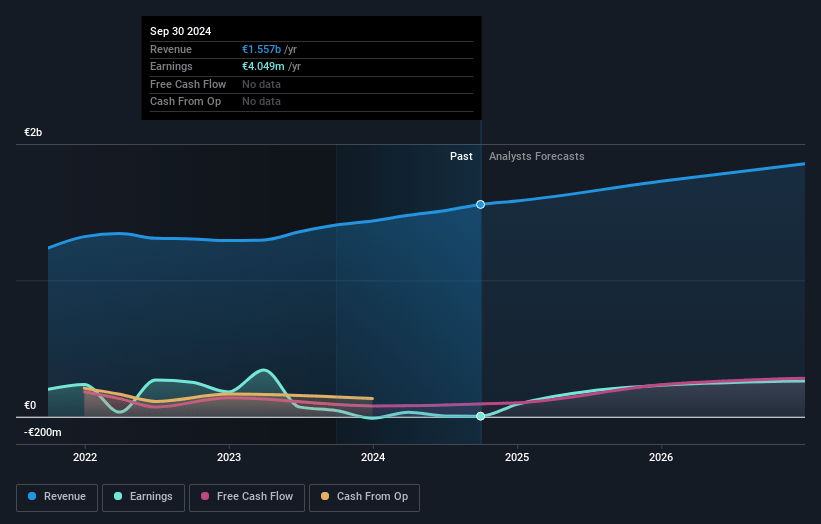821x524 pixels.
Task: Click the €4.049m earnings value in tooltip
Action: click(263, 66)
